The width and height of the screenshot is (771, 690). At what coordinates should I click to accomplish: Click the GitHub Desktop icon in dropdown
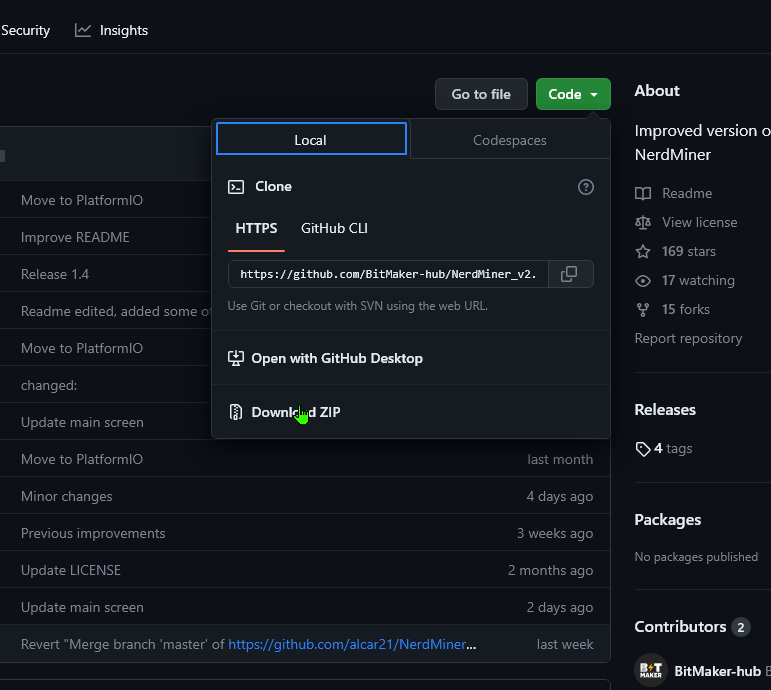236,358
